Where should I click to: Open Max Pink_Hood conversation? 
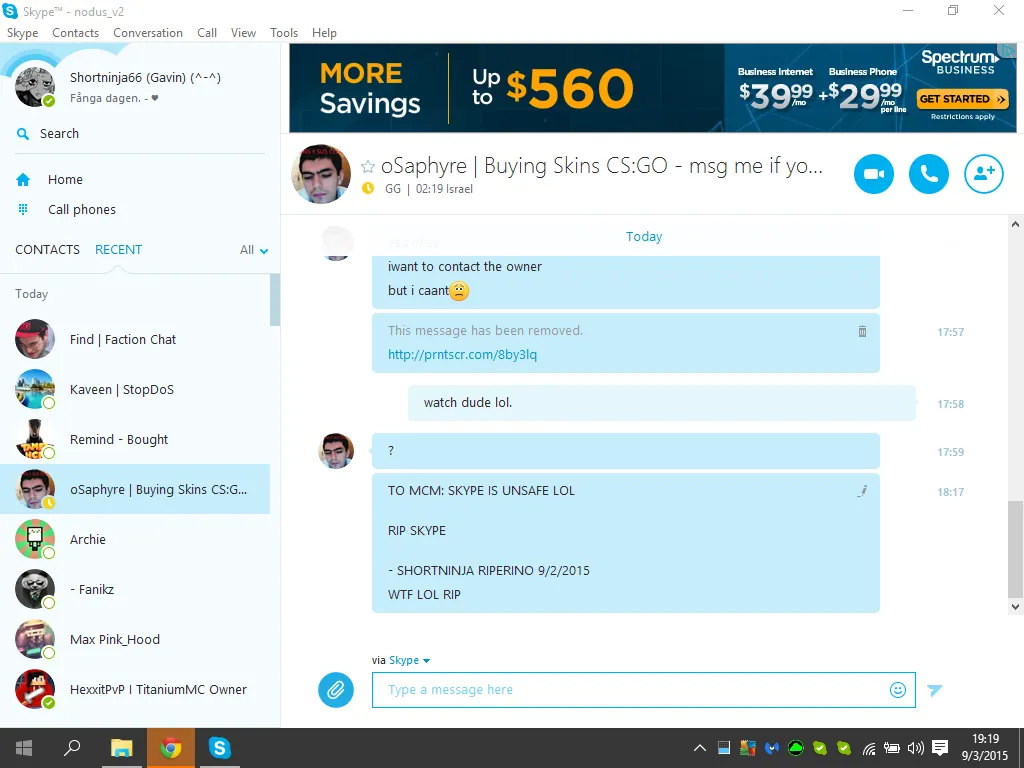point(135,639)
